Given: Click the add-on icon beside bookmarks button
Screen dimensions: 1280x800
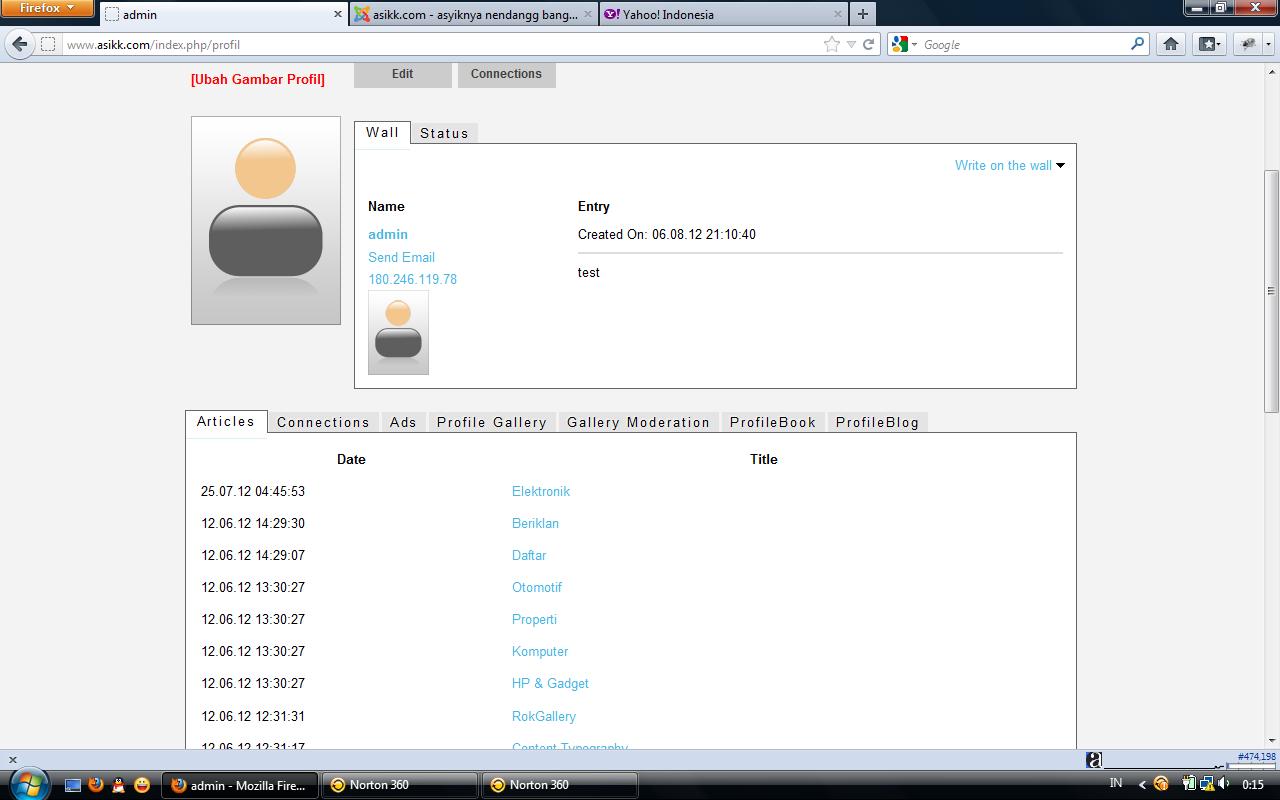Looking at the screenshot, I should point(1247,44).
